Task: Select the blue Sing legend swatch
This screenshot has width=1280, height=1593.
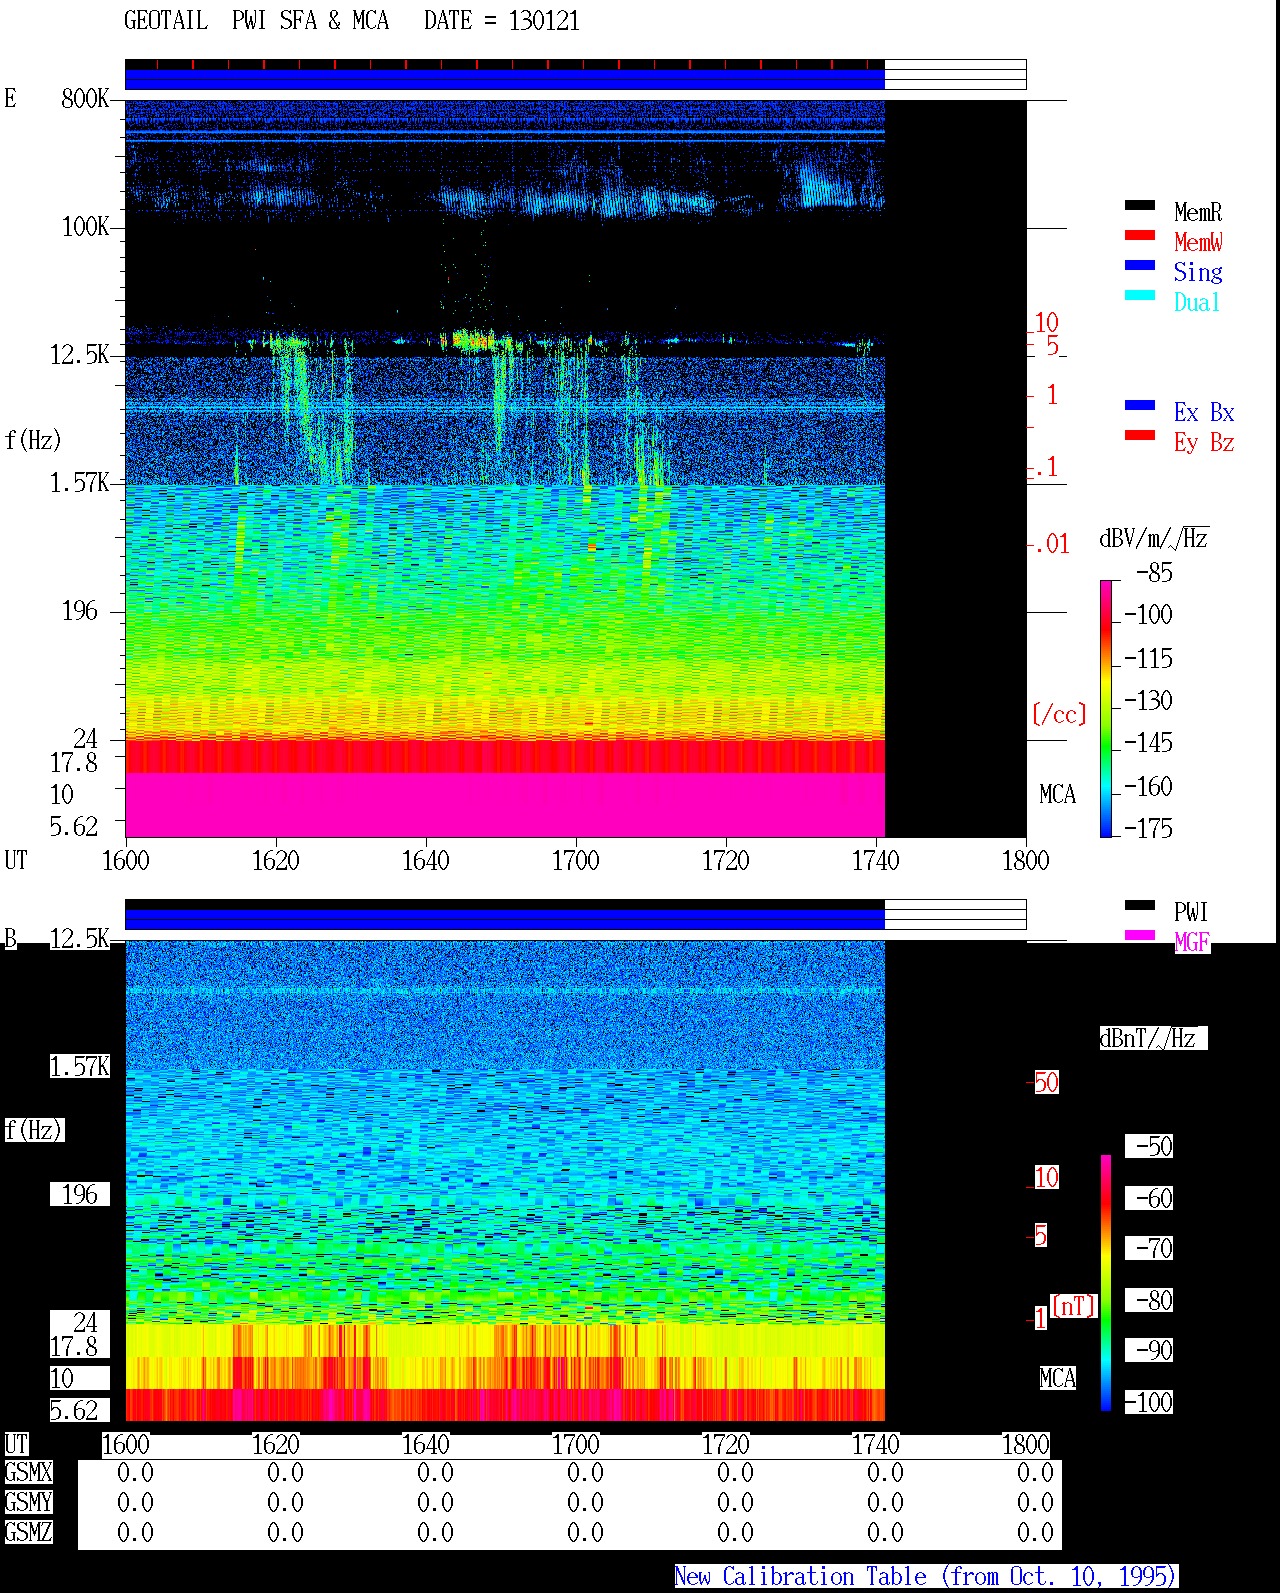Action: (x=1140, y=265)
